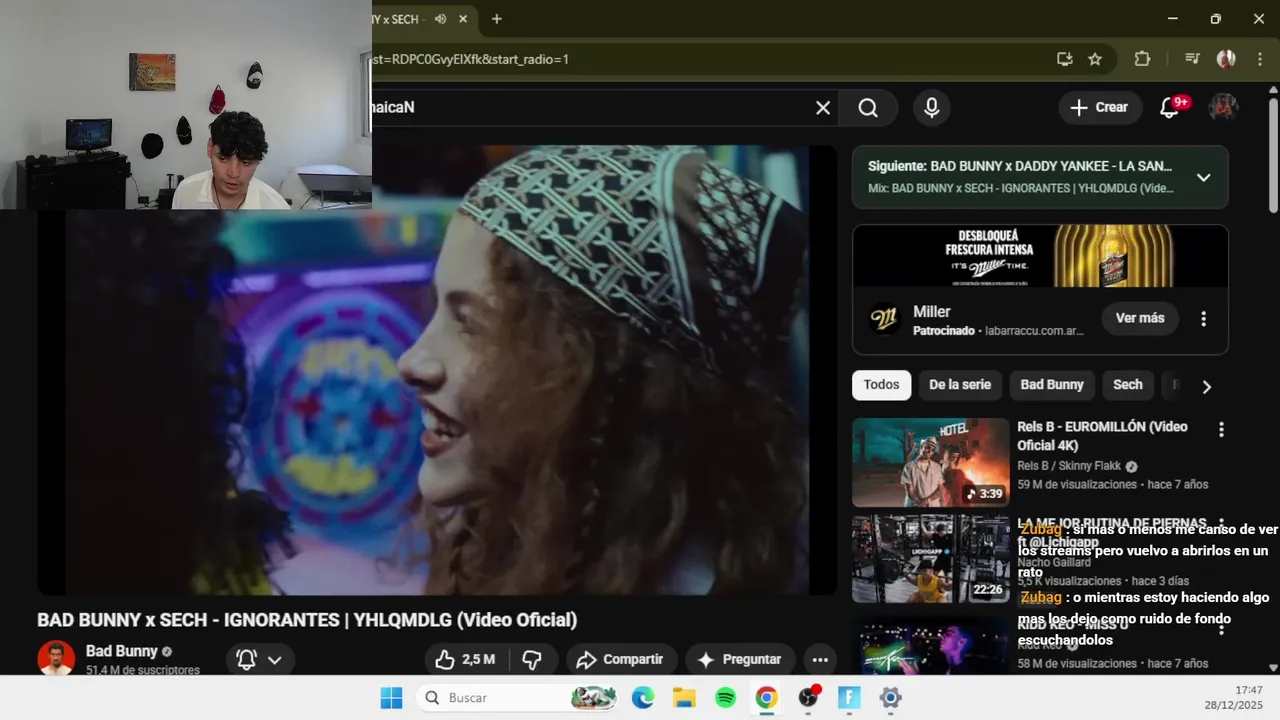Open options menu for the Miller ad
The image size is (1280, 720).
click(1204, 319)
